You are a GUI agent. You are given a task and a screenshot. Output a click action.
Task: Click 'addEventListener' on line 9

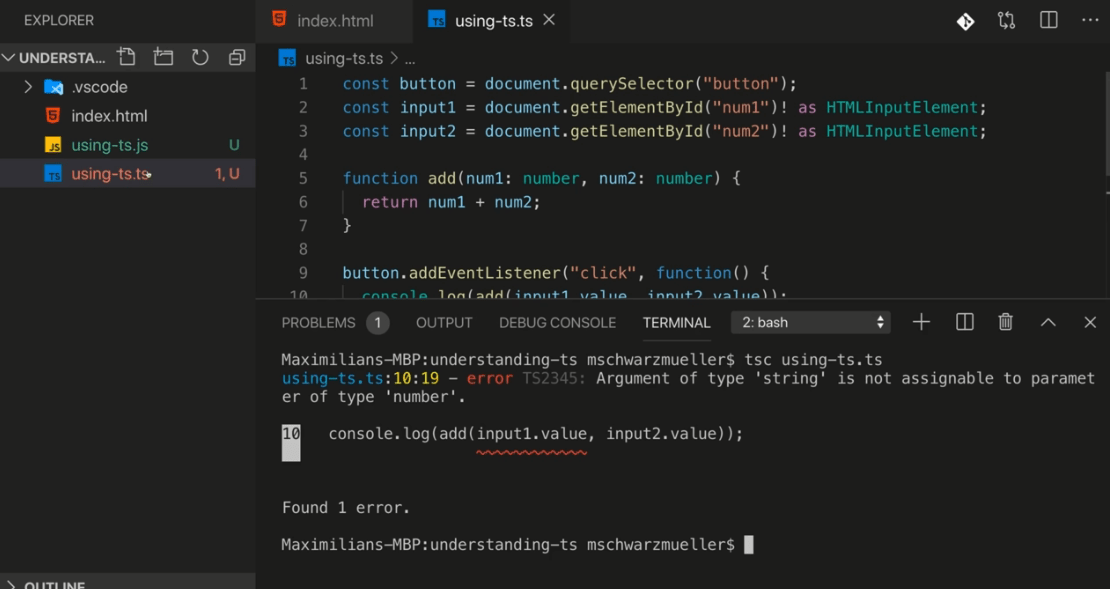pyautogui.click(x=485, y=273)
